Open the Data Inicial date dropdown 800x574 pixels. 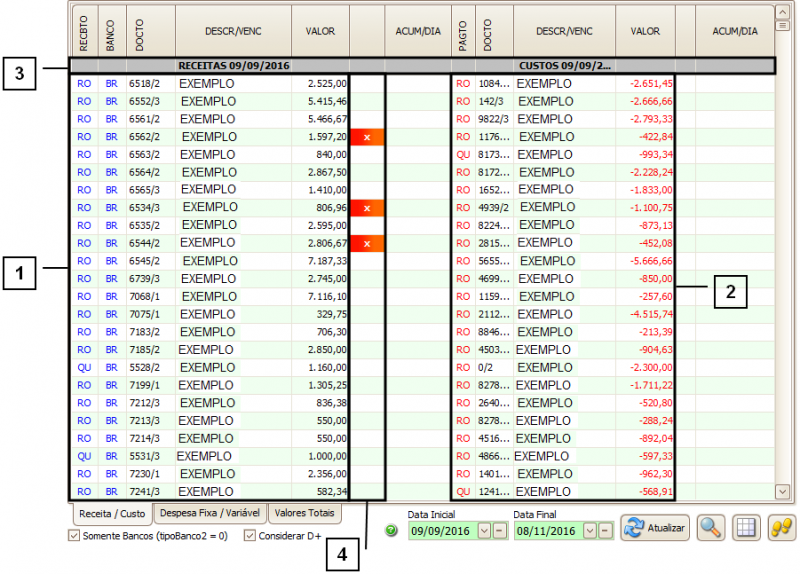pos(484,531)
